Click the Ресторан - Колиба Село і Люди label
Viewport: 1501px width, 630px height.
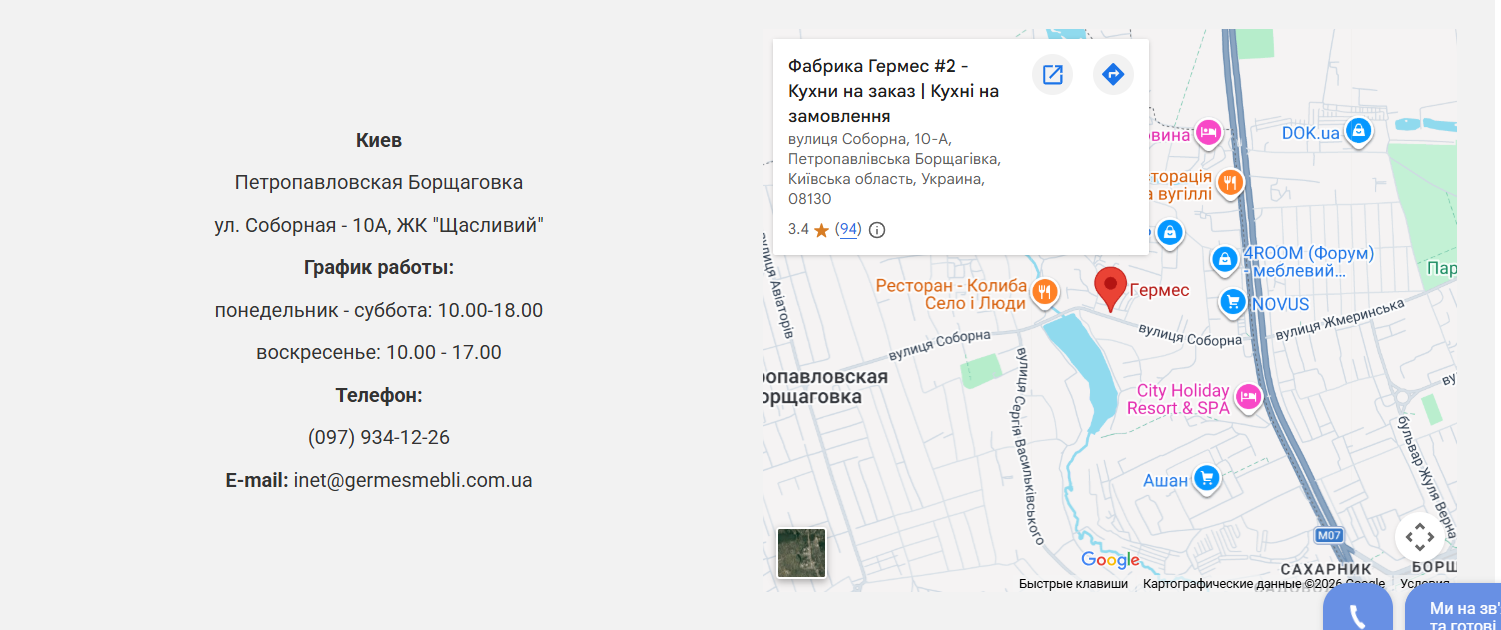pyautogui.click(x=951, y=294)
